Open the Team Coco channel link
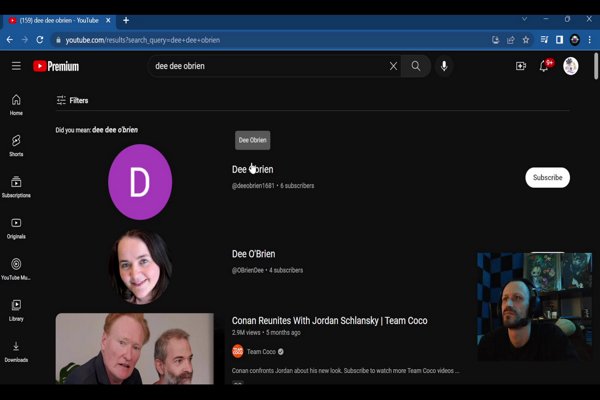 click(x=261, y=351)
